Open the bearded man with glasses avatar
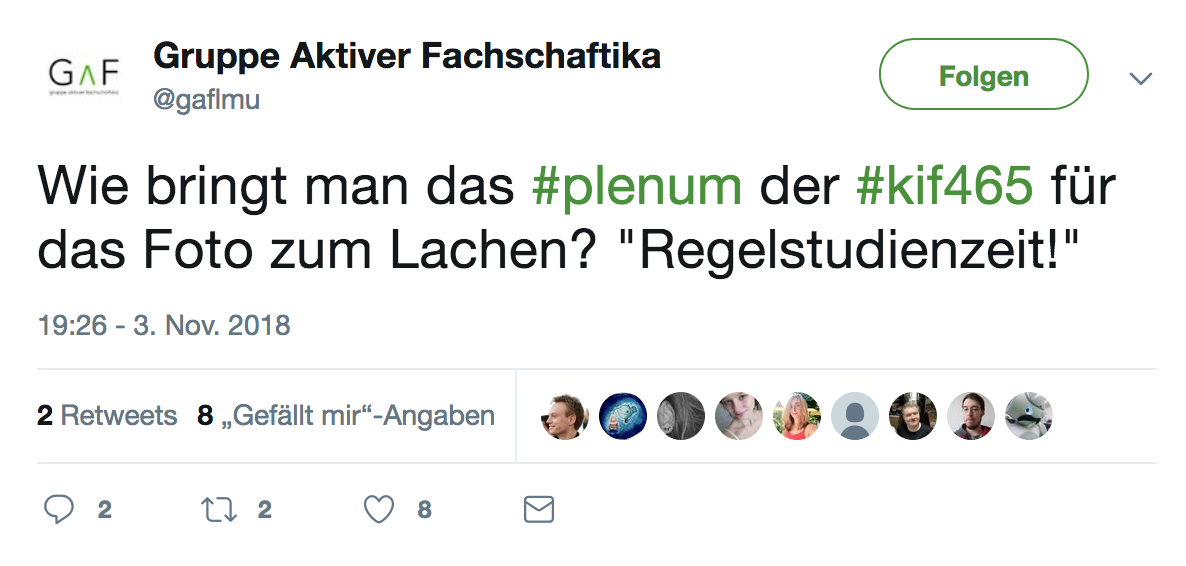The width and height of the screenshot is (1186, 566). [x=971, y=416]
